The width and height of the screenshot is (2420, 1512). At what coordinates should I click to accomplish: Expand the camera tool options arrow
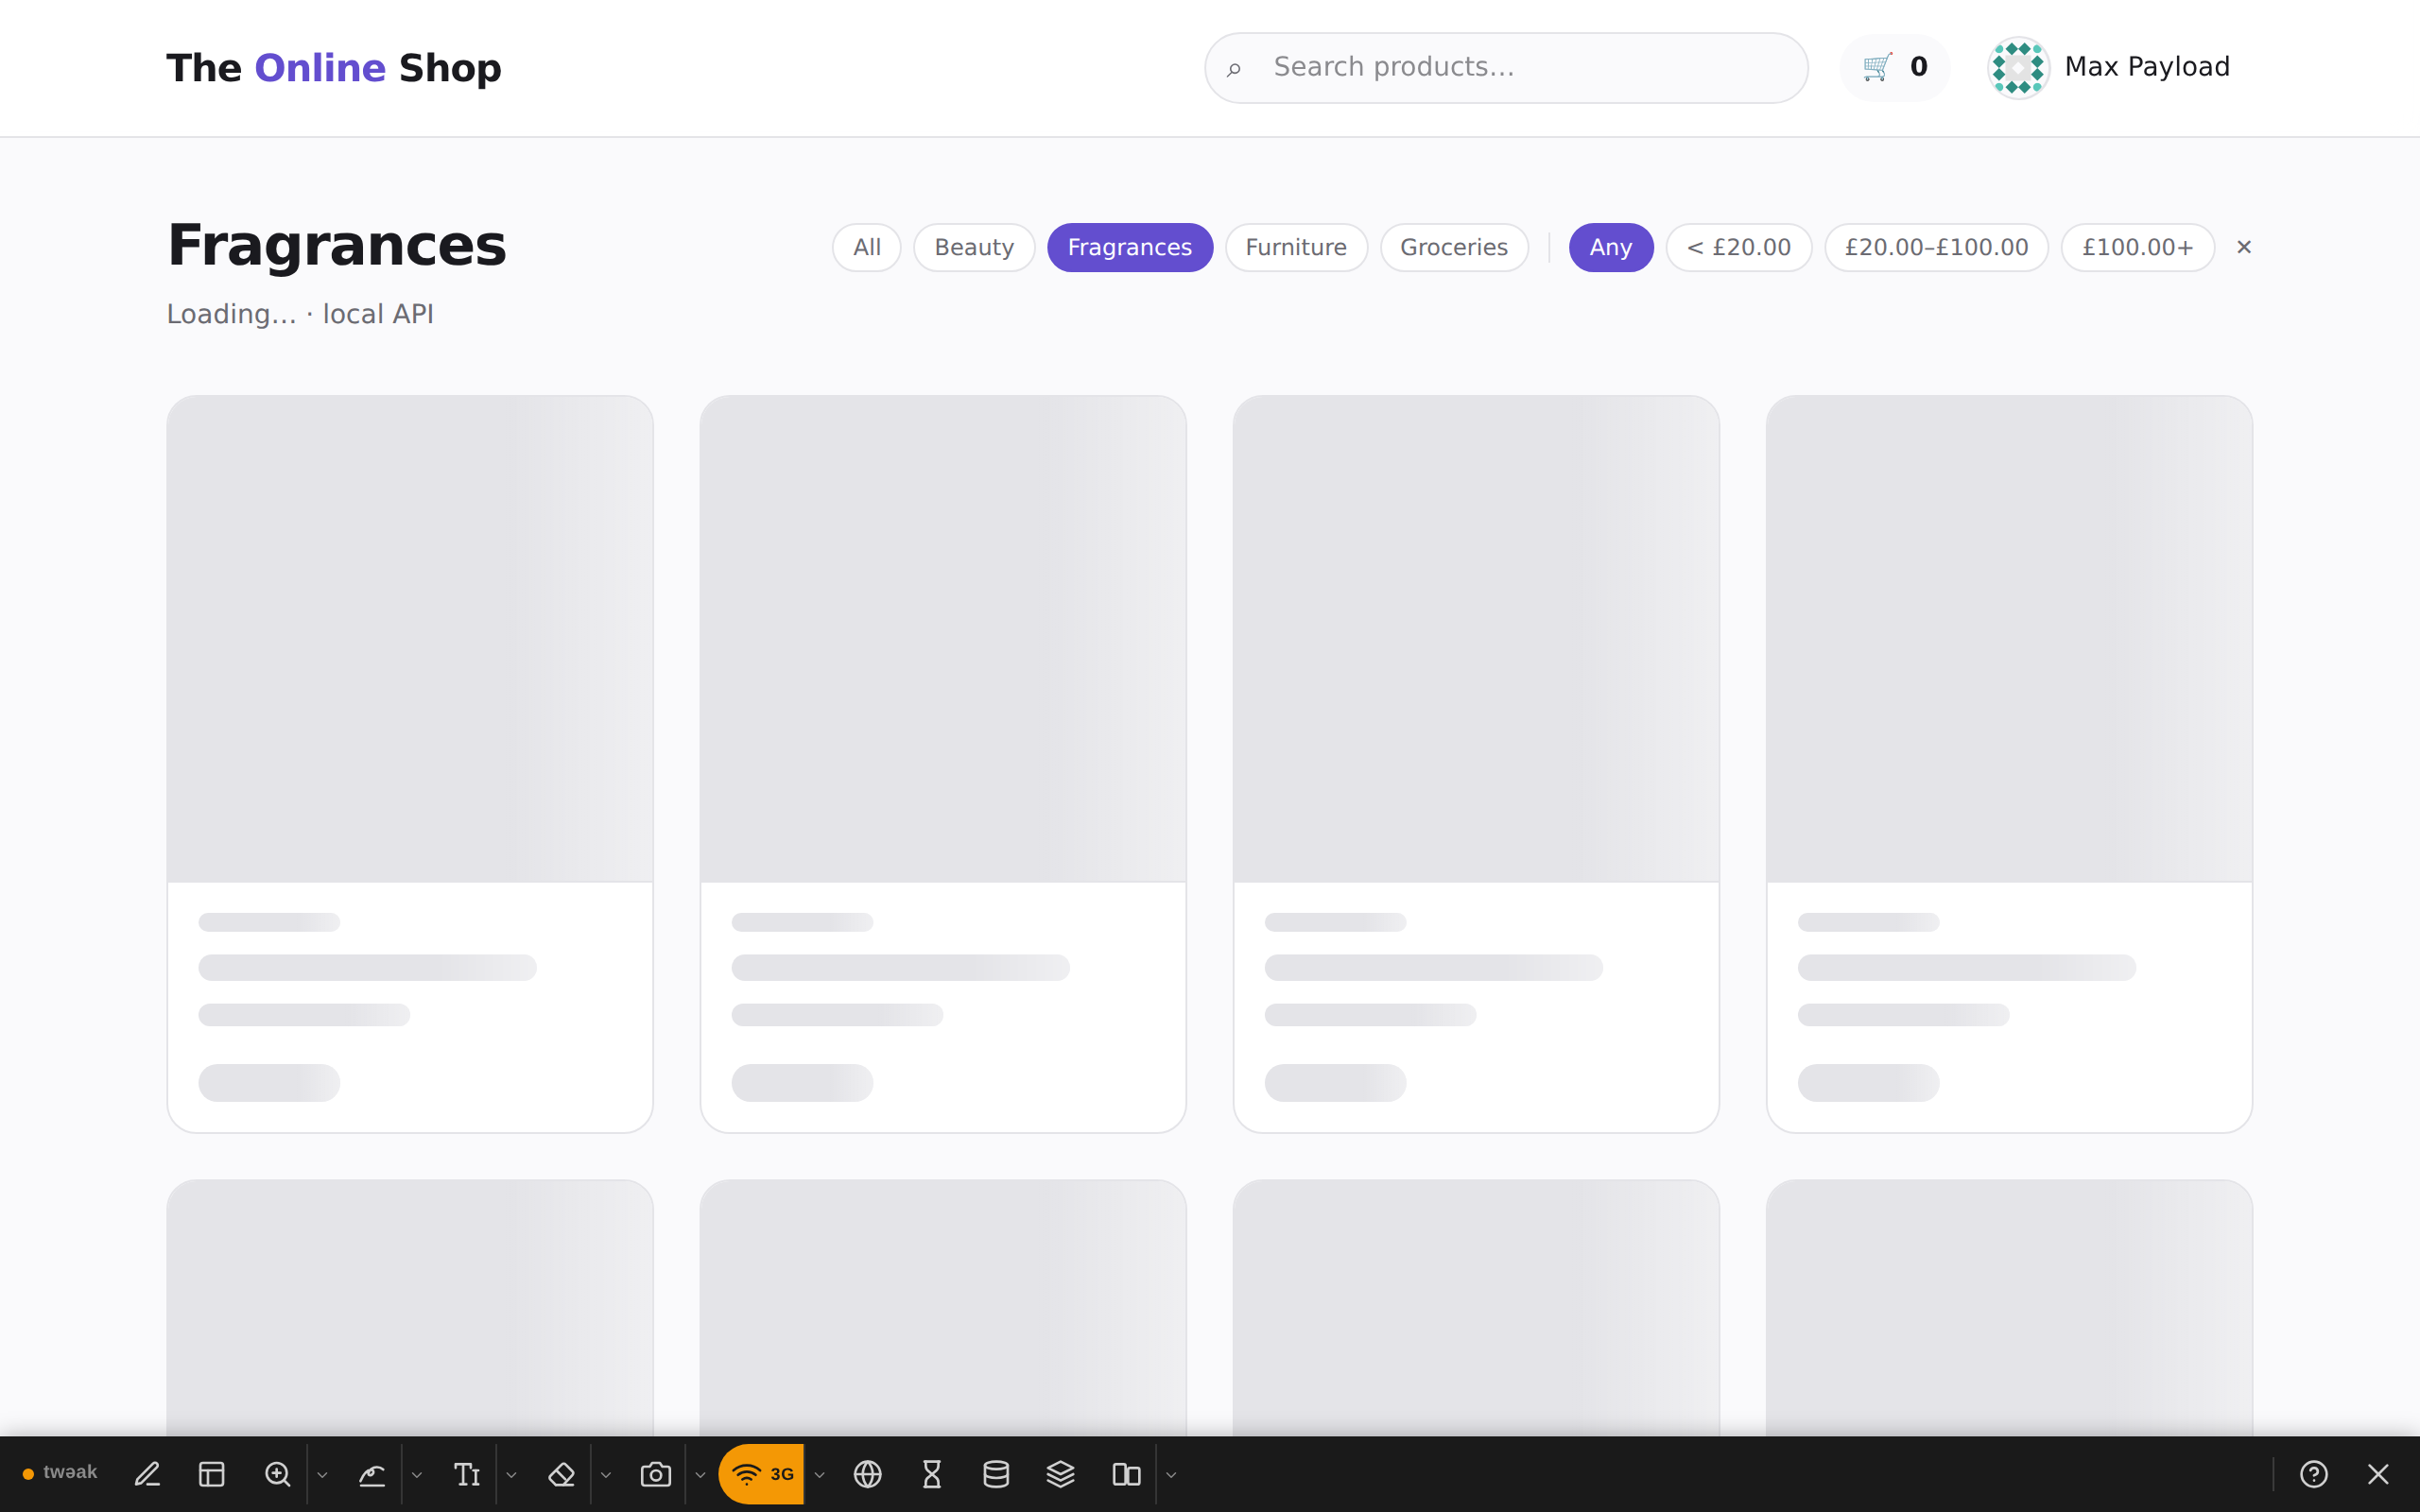coord(700,1475)
